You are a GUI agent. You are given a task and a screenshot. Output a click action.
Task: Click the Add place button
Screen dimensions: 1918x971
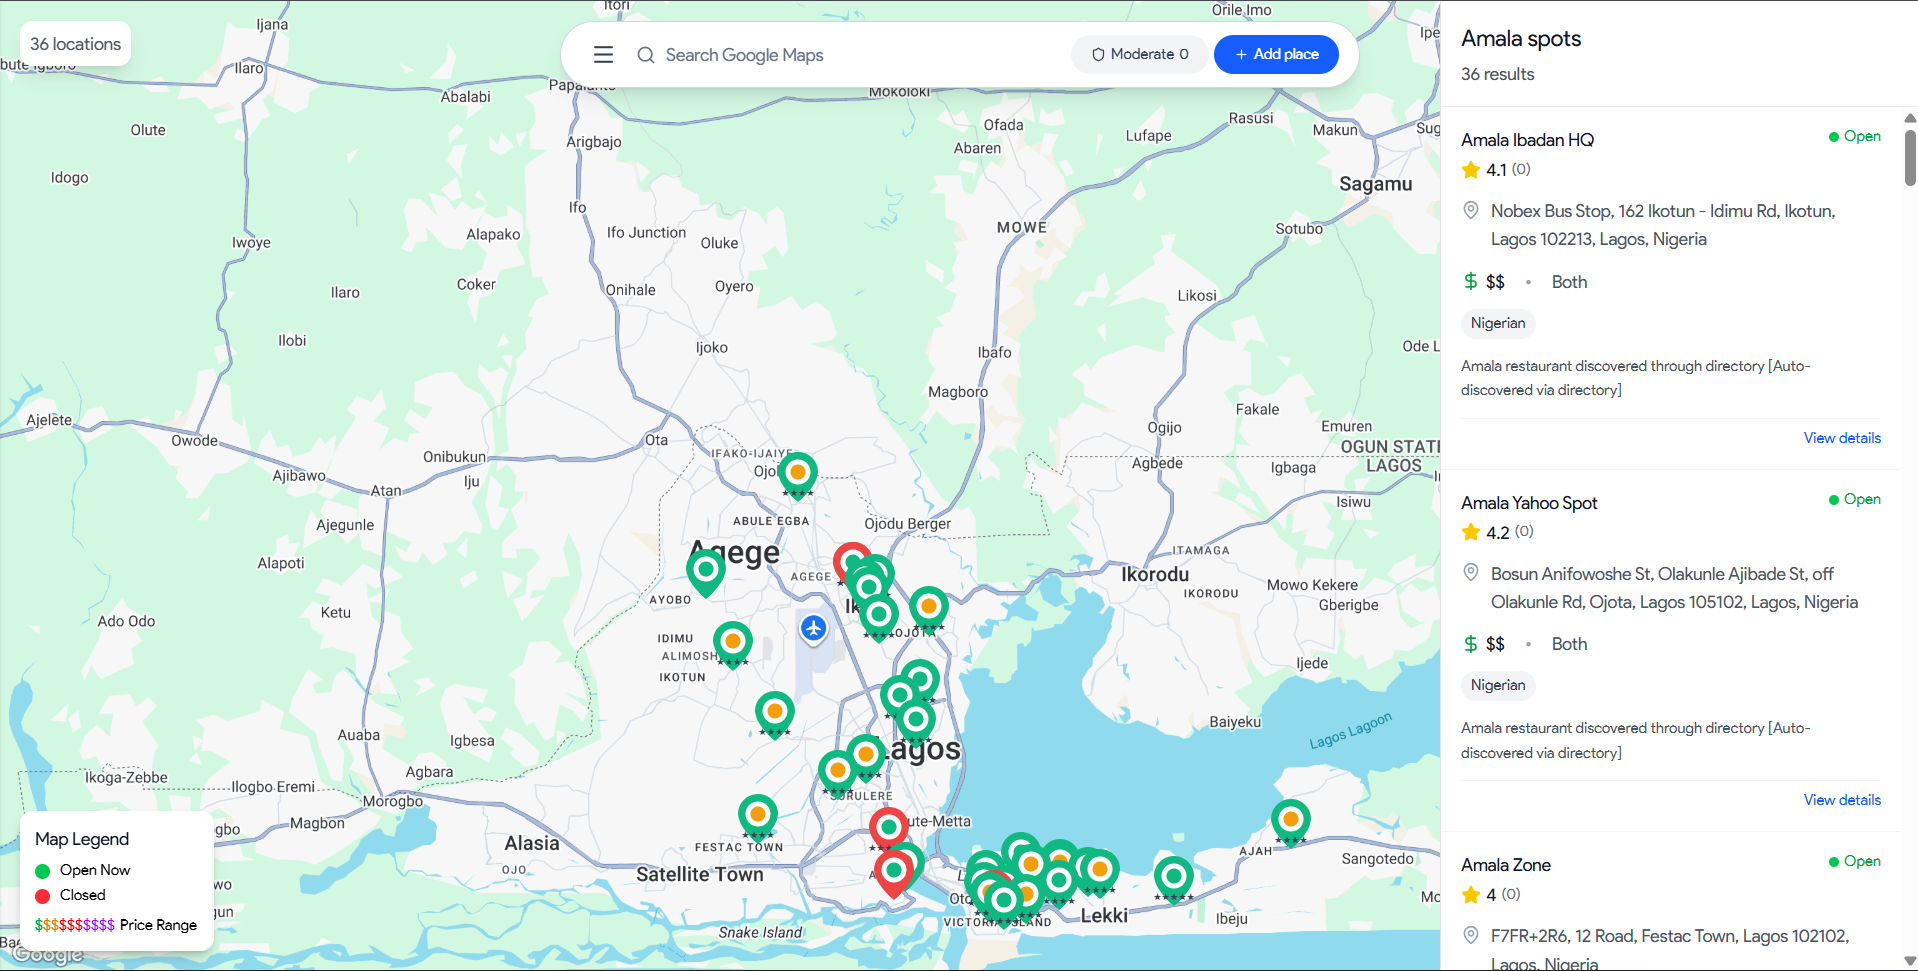point(1276,54)
